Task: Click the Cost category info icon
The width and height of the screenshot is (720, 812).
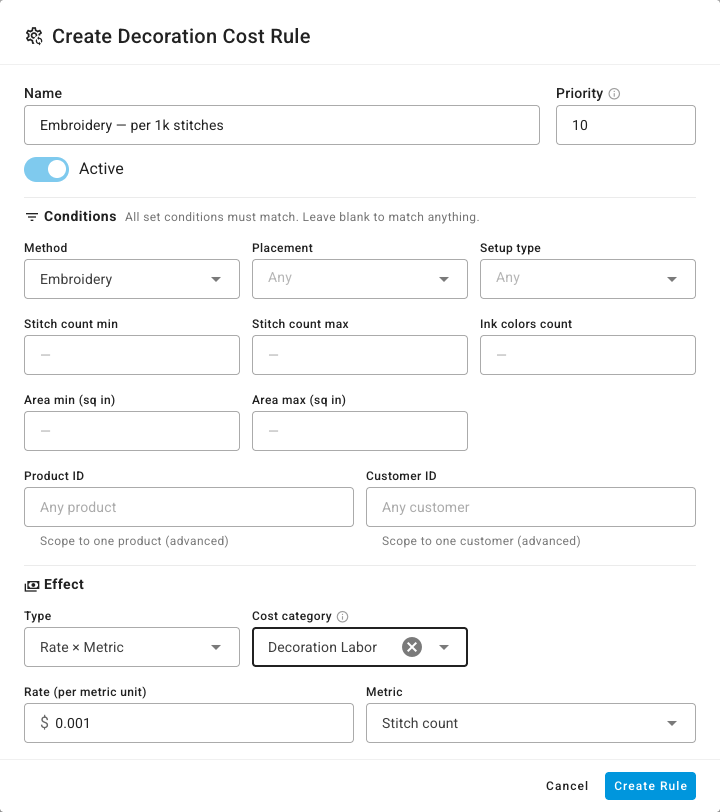Action: 342,616
